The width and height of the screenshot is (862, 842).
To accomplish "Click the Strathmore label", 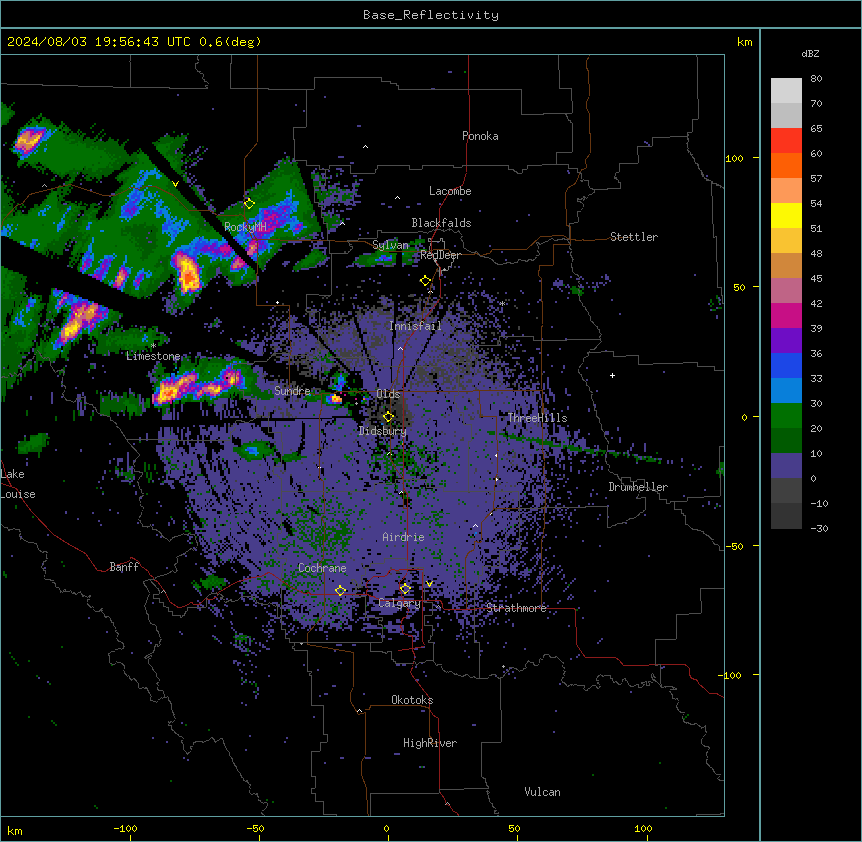I will click(516, 608).
